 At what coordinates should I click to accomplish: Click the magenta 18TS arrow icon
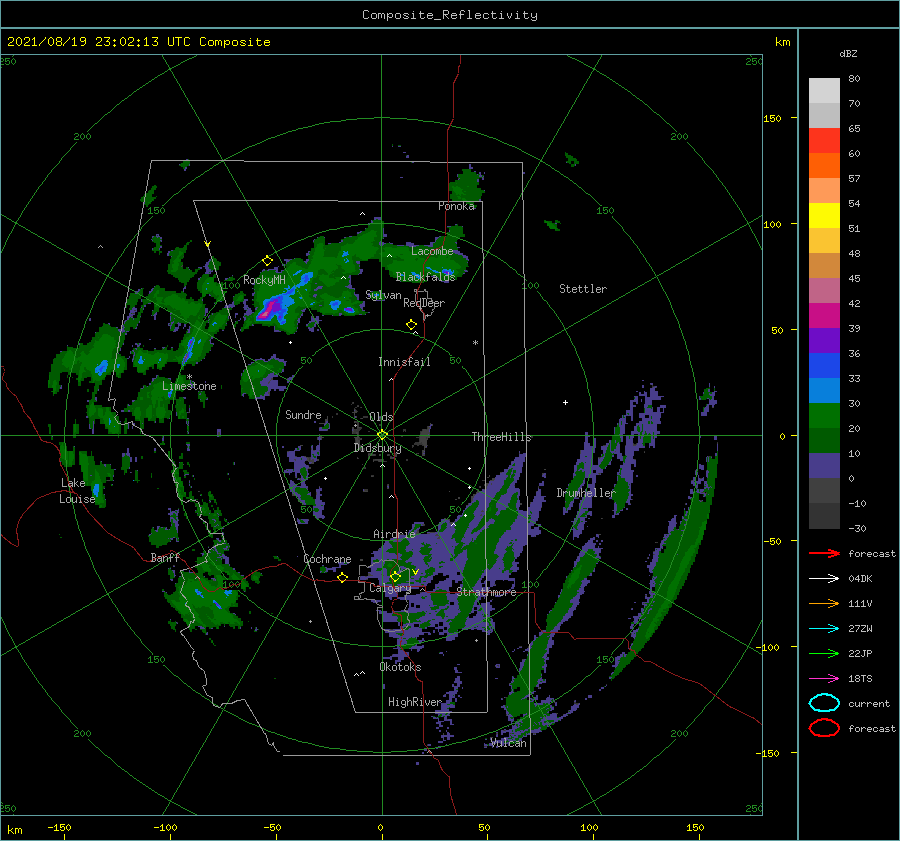[x=824, y=679]
